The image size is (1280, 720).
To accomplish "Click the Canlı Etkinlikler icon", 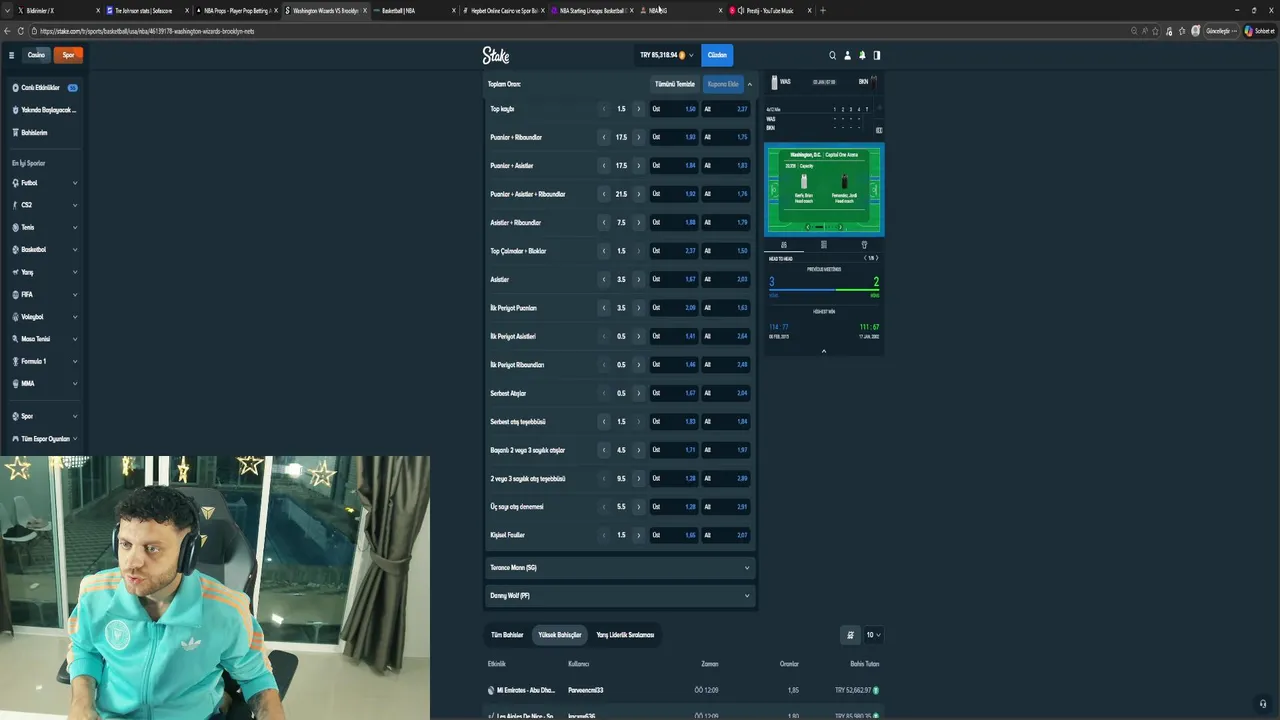I will 15,88.
